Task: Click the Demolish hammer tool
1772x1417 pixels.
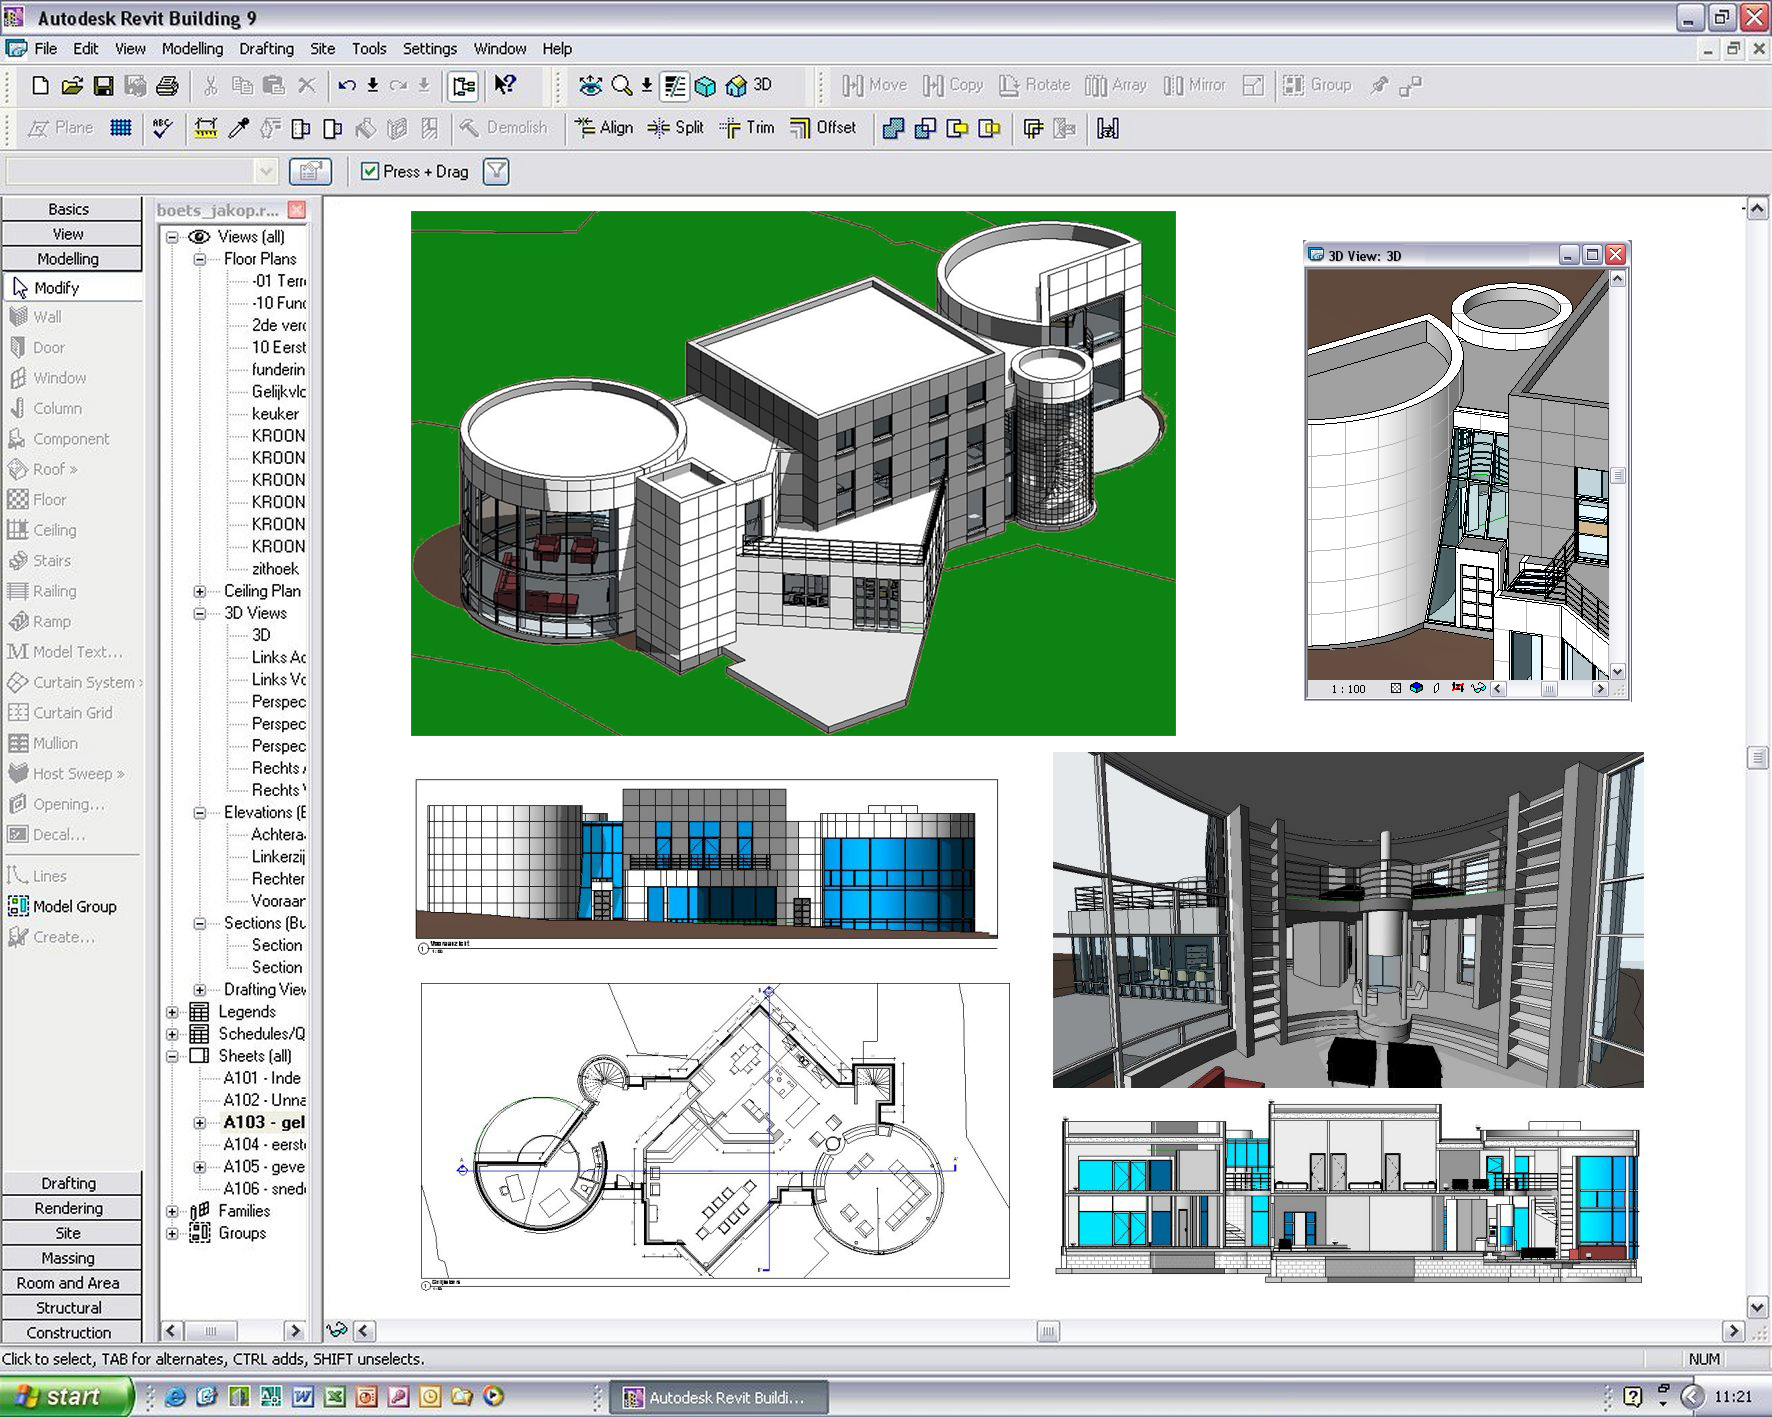Action: [x=504, y=128]
